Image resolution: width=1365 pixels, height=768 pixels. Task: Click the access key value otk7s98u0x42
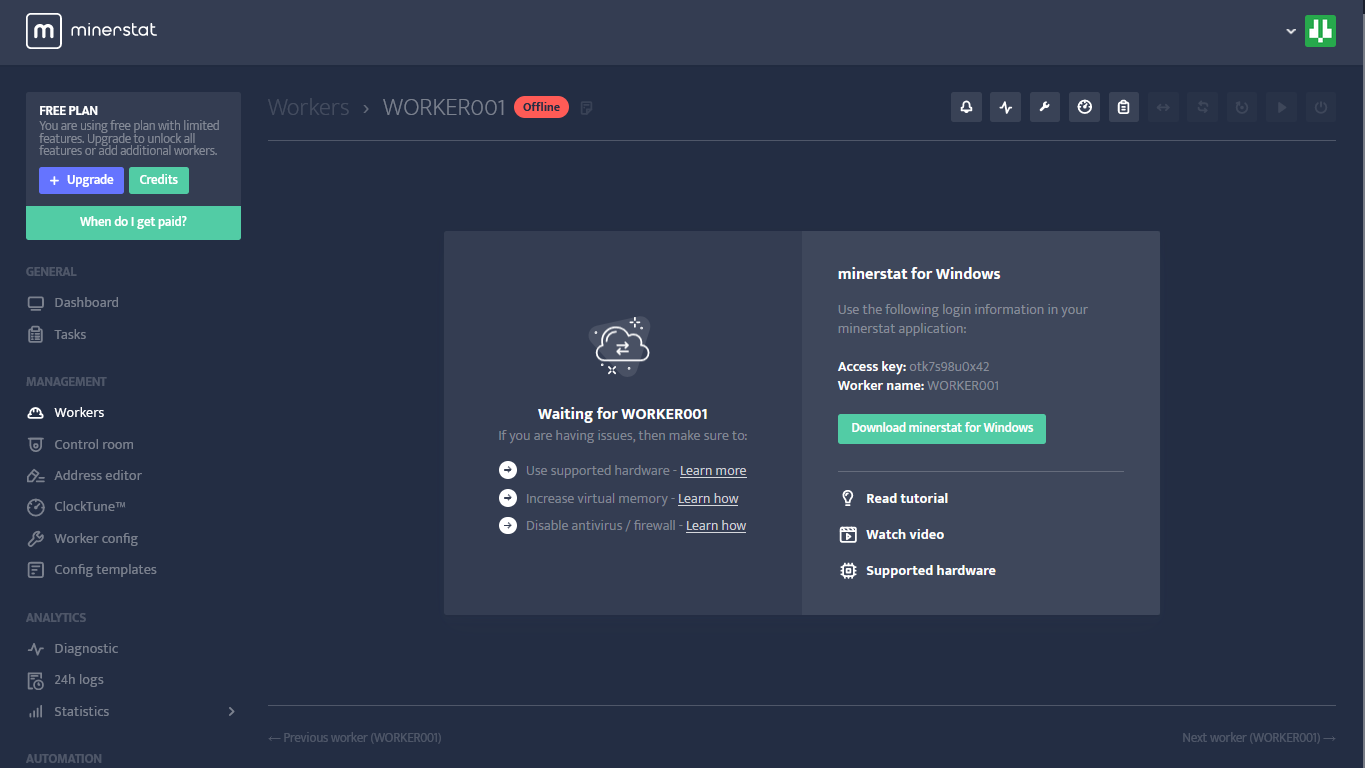949,367
